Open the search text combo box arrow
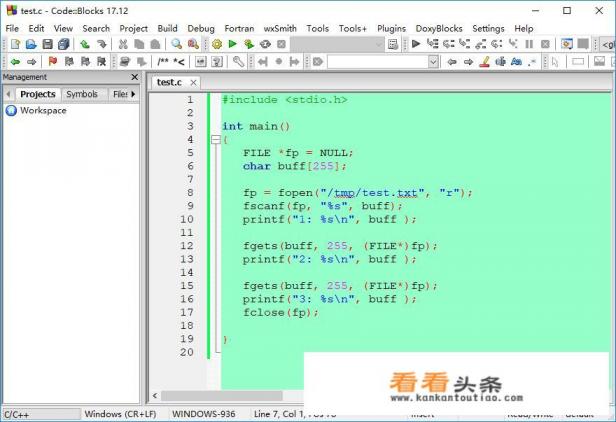The width and height of the screenshot is (616, 422). tap(433, 62)
